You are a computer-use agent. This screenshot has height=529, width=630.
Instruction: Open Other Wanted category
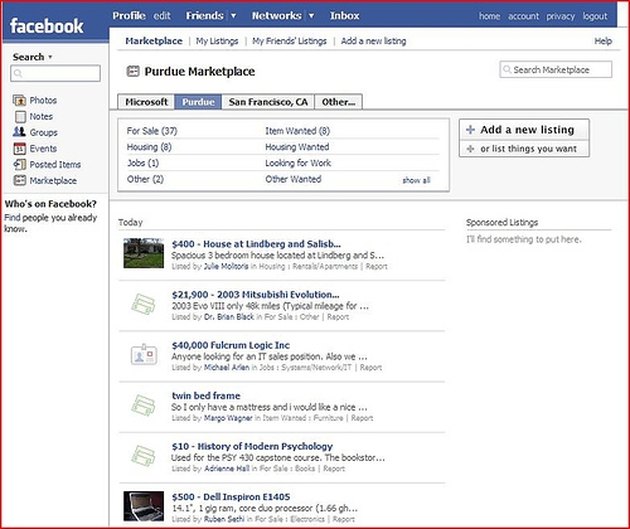[x=293, y=179]
